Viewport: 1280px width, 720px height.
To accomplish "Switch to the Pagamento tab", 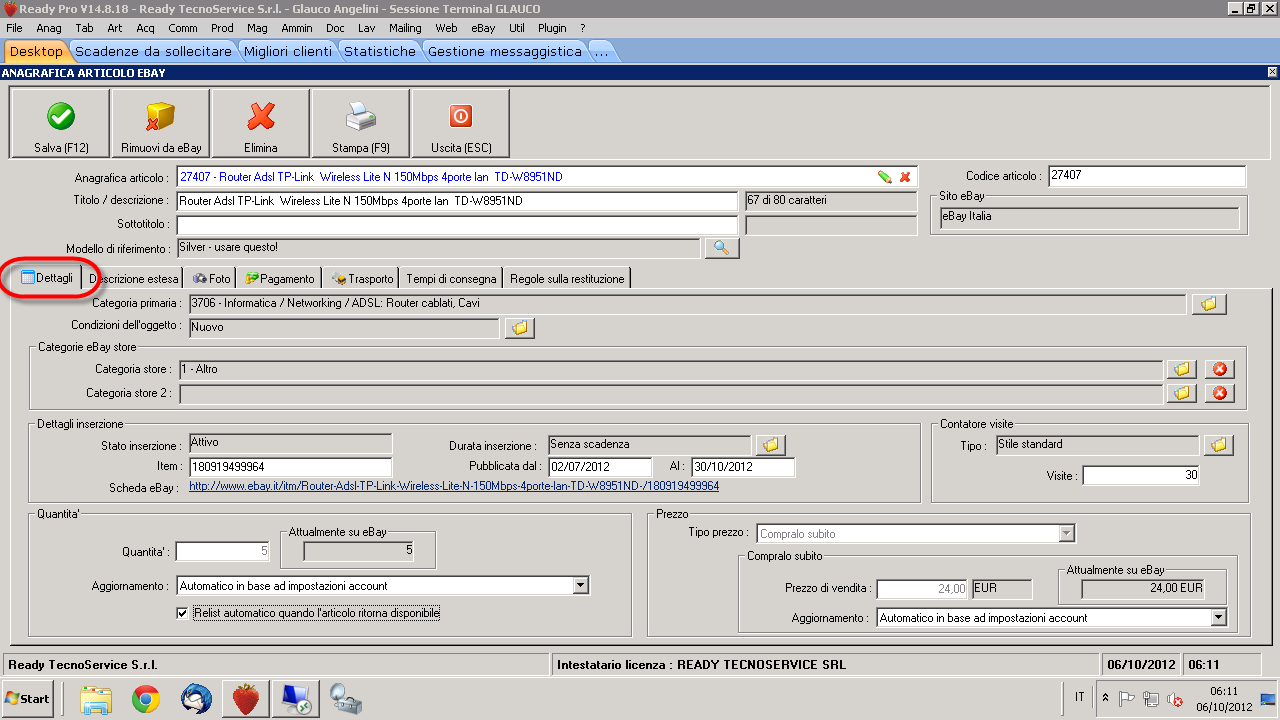I will pyautogui.click(x=281, y=279).
